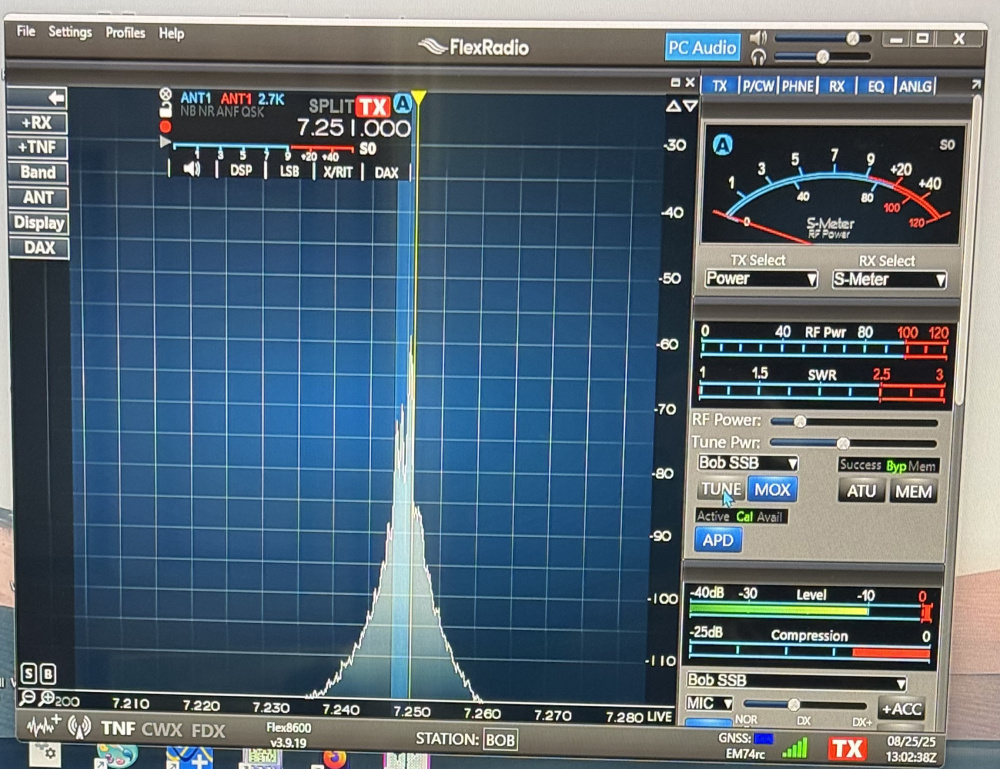Toggle the red slice TX flag
The width and height of the screenshot is (1000, 769).
coord(372,106)
